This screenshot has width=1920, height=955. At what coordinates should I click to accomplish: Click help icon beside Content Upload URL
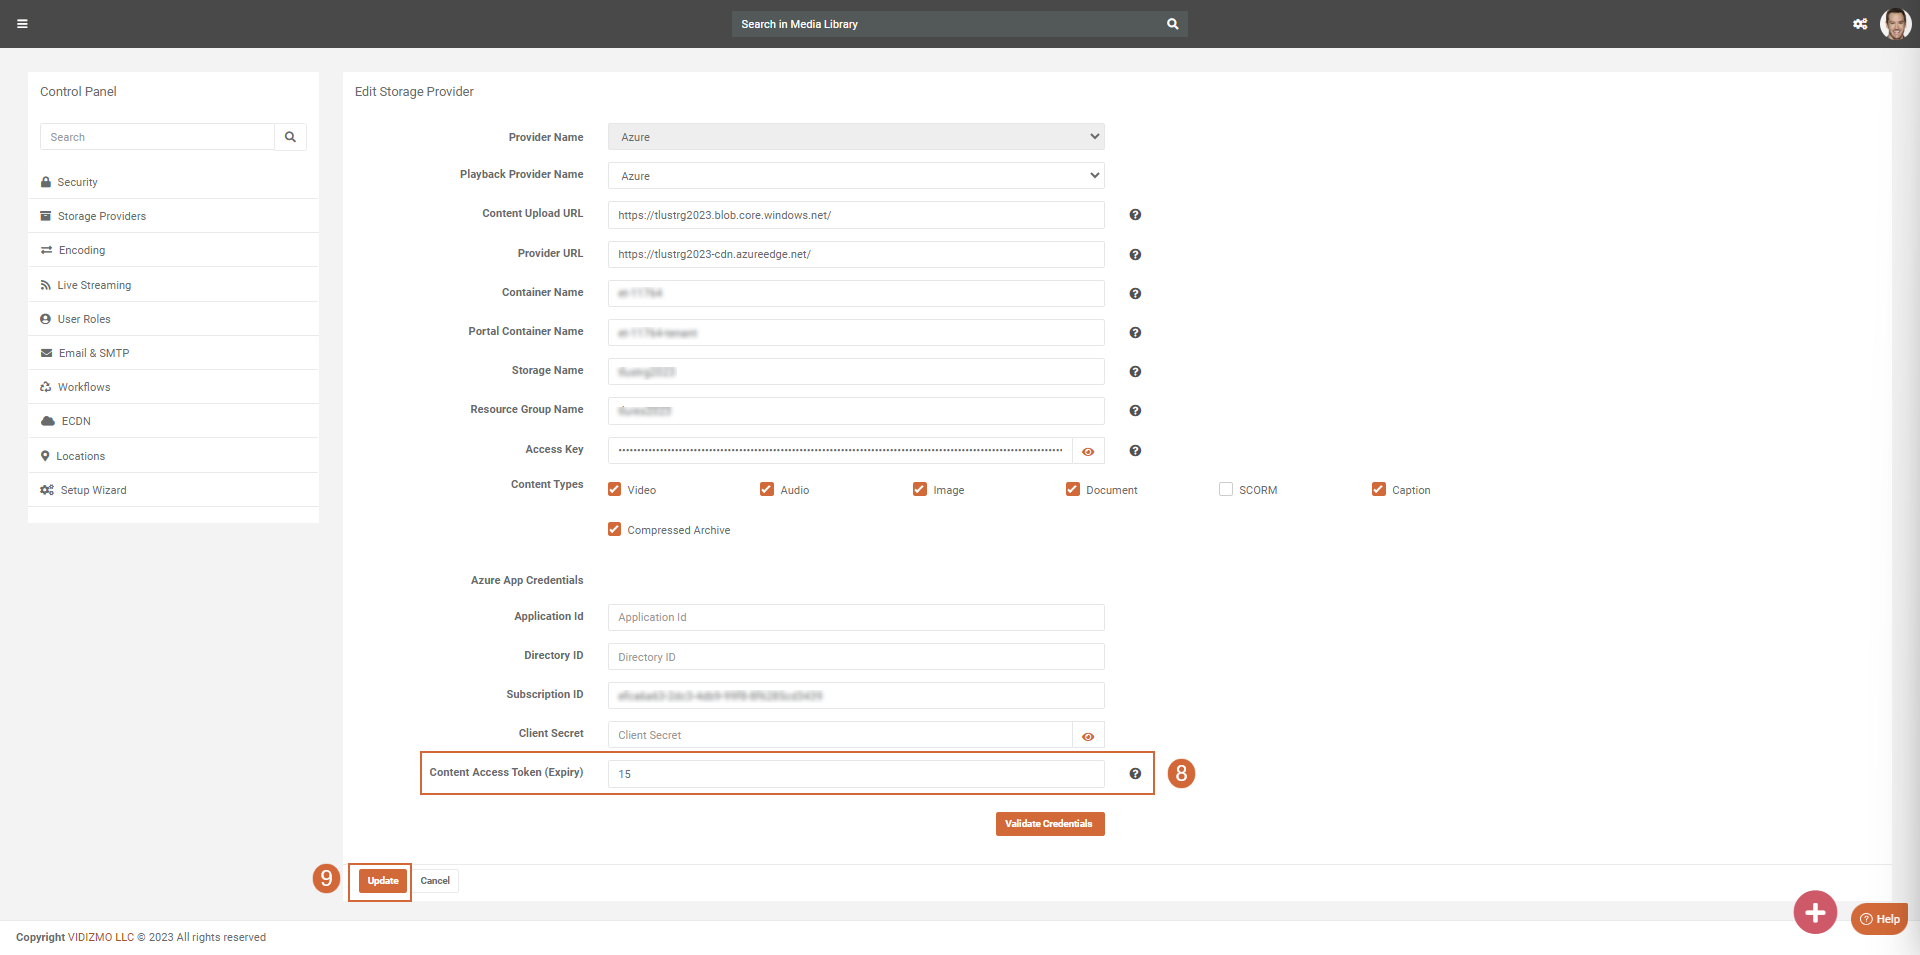1135,215
